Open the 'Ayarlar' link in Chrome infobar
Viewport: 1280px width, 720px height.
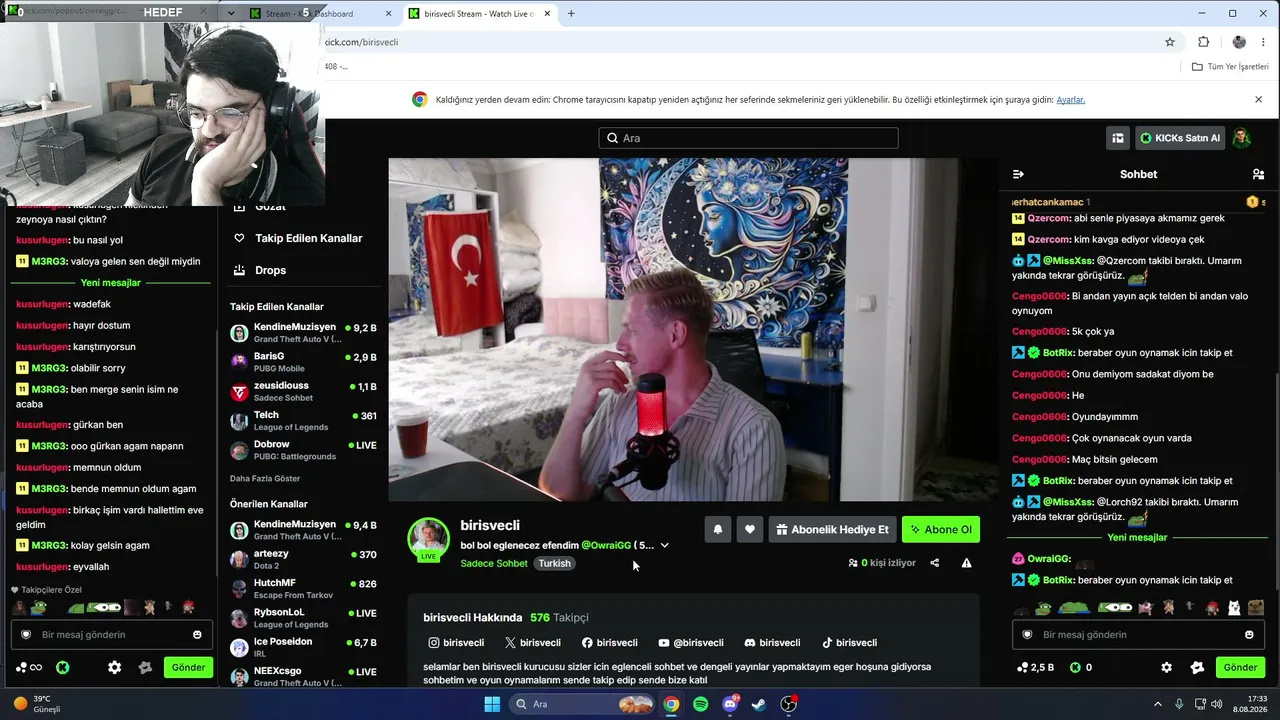click(x=1071, y=100)
